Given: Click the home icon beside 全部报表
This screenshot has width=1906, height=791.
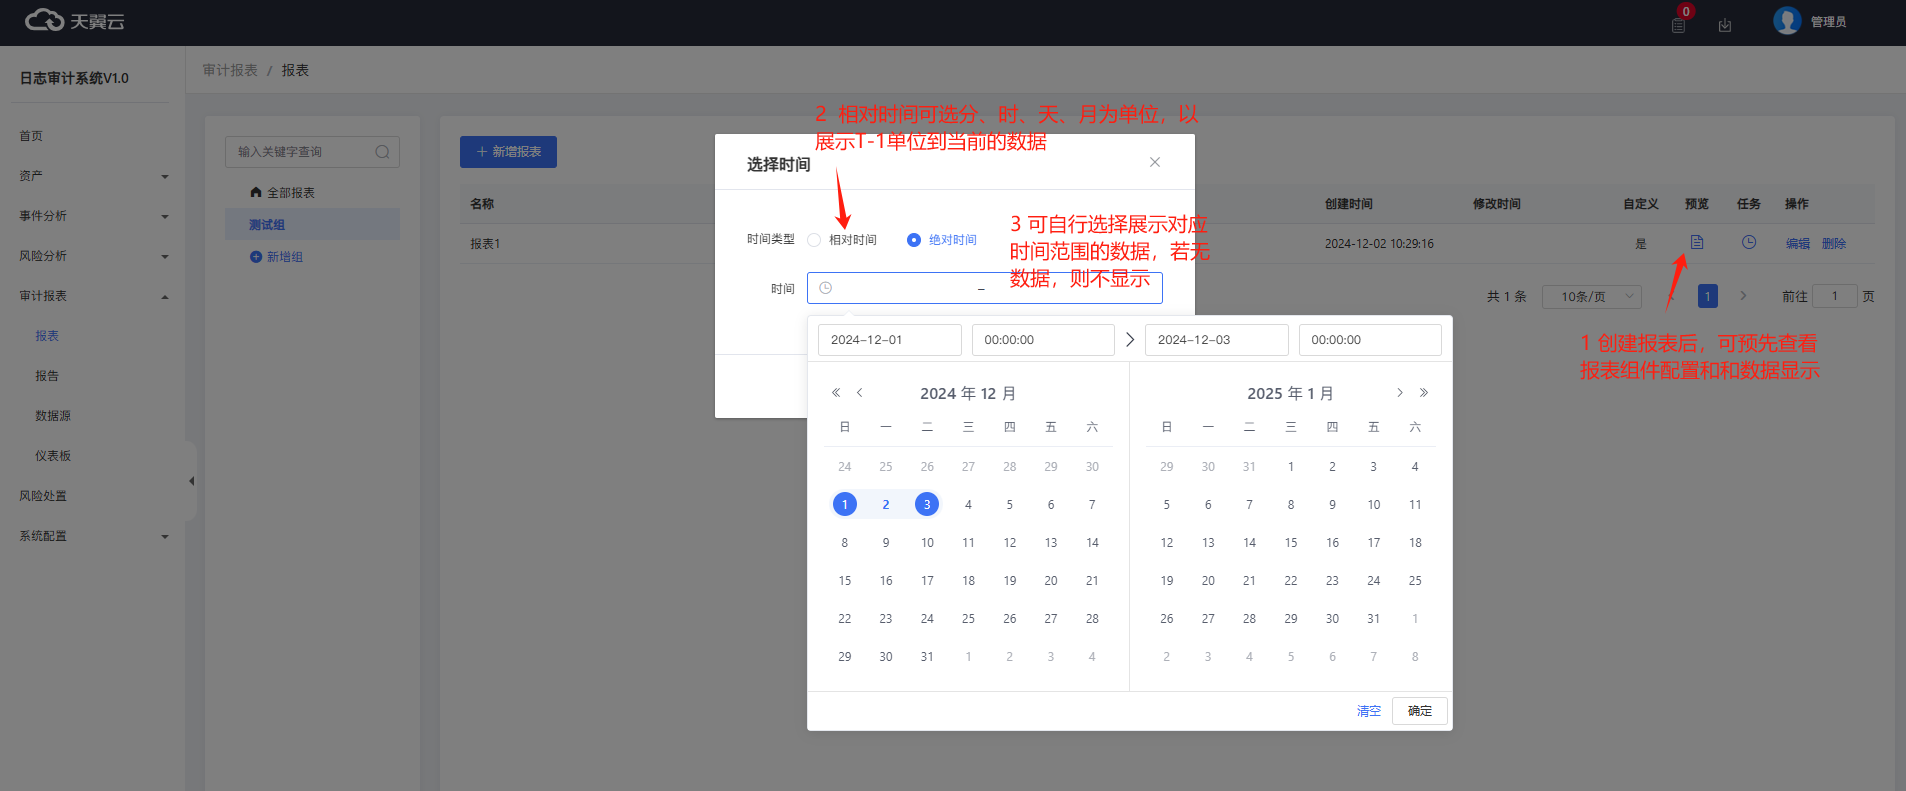Looking at the screenshot, I should [256, 192].
